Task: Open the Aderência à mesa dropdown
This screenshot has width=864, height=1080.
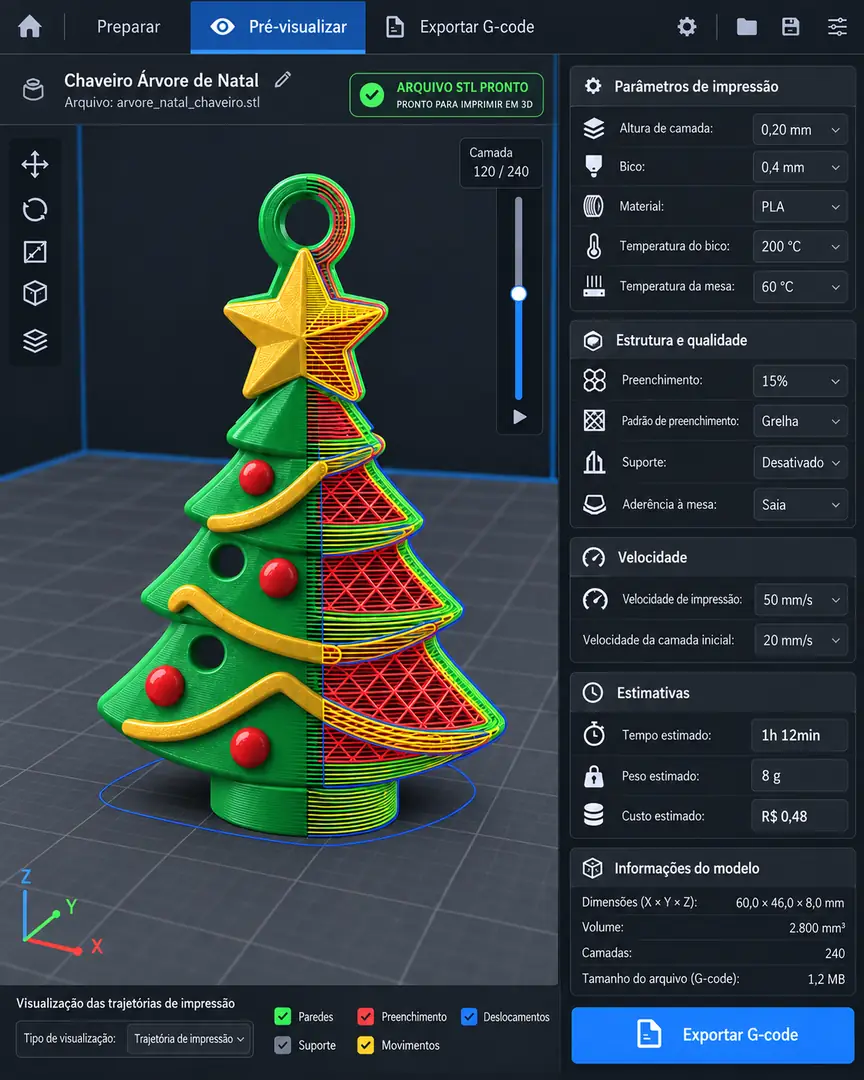Action: point(800,504)
